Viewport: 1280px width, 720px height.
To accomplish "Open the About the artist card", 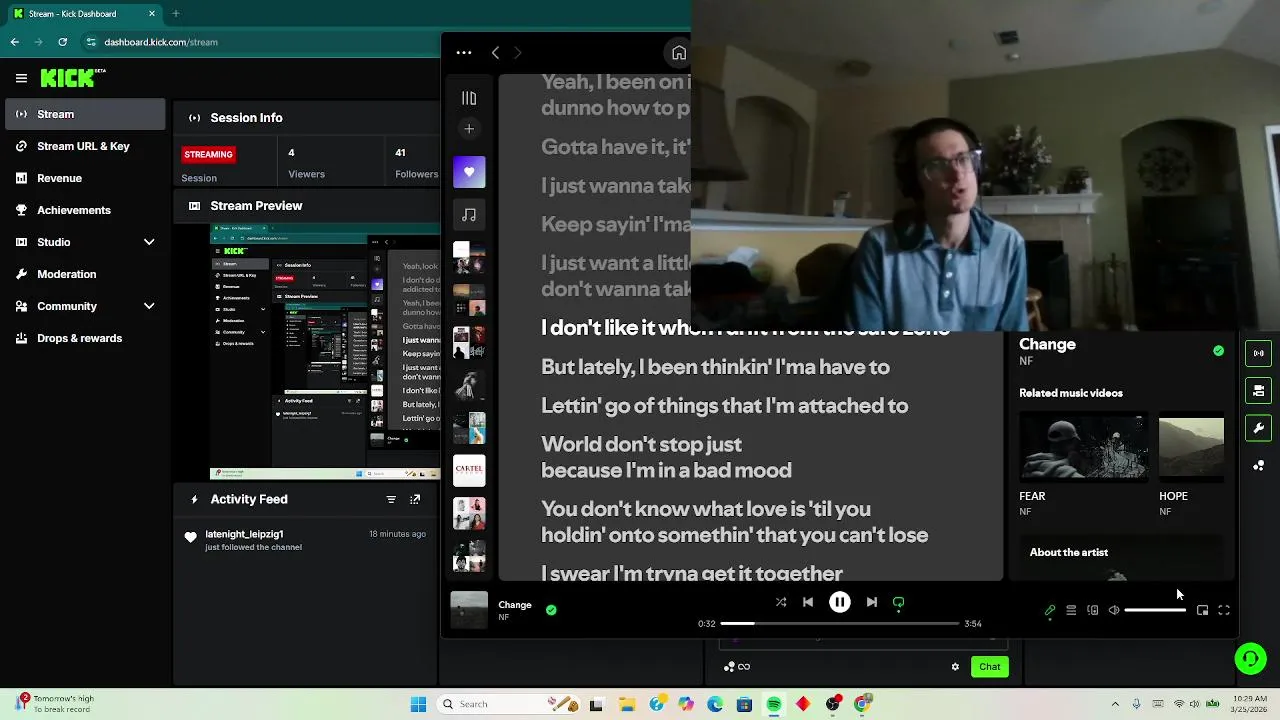I will pyautogui.click(x=1120, y=558).
